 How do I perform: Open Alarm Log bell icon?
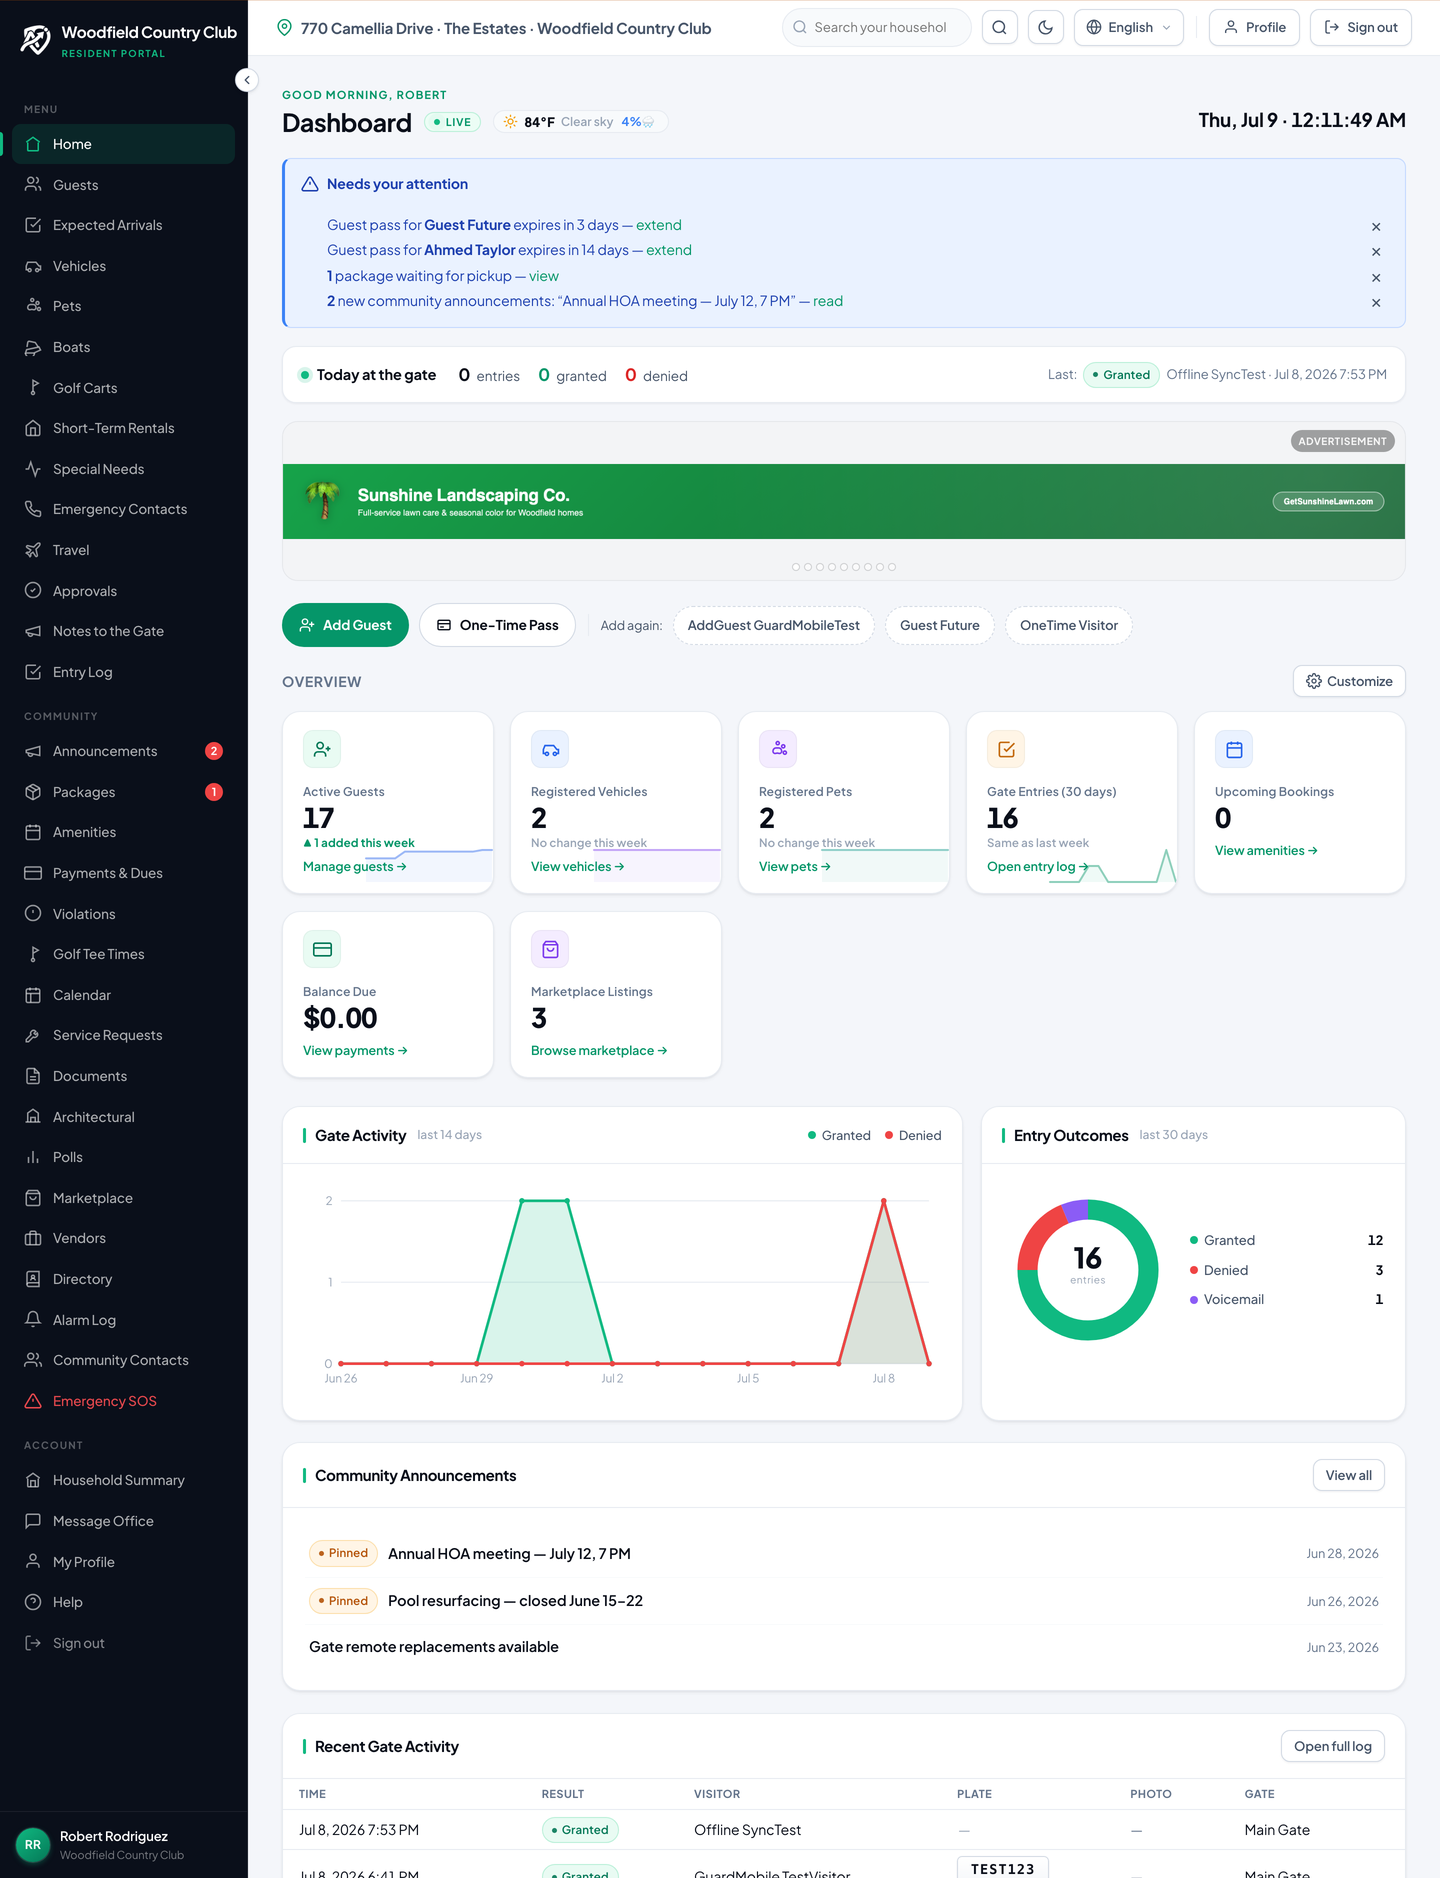33,1320
